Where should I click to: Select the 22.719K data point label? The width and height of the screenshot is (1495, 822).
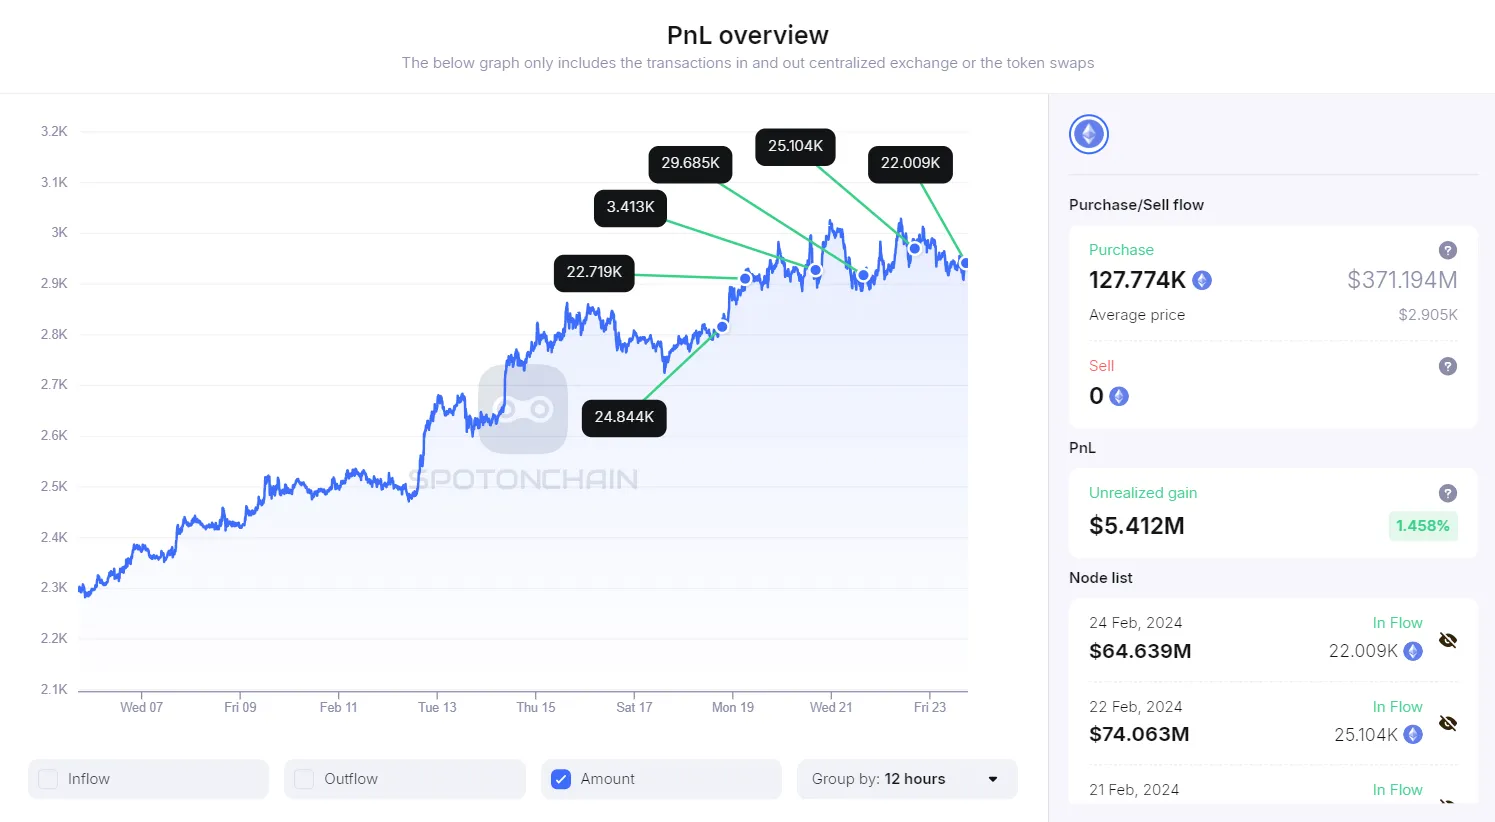[x=594, y=272]
